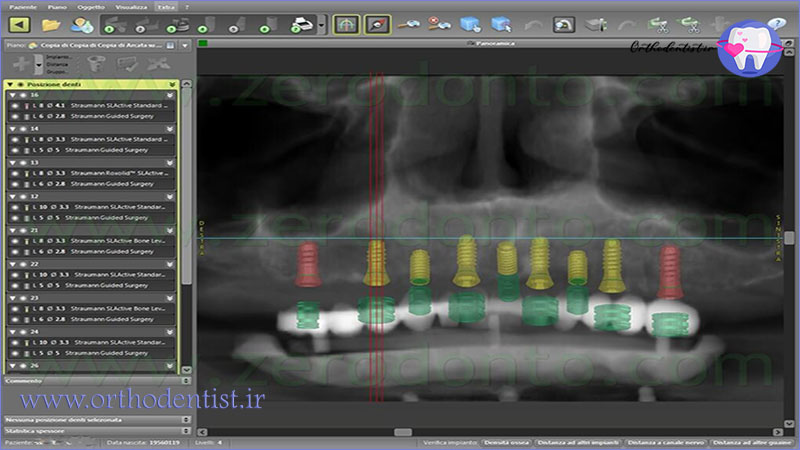Image resolution: width=800 pixels, height=450 pixels.
Task: Go to workflow step 1 icon
Action: (x=114, y=25)
